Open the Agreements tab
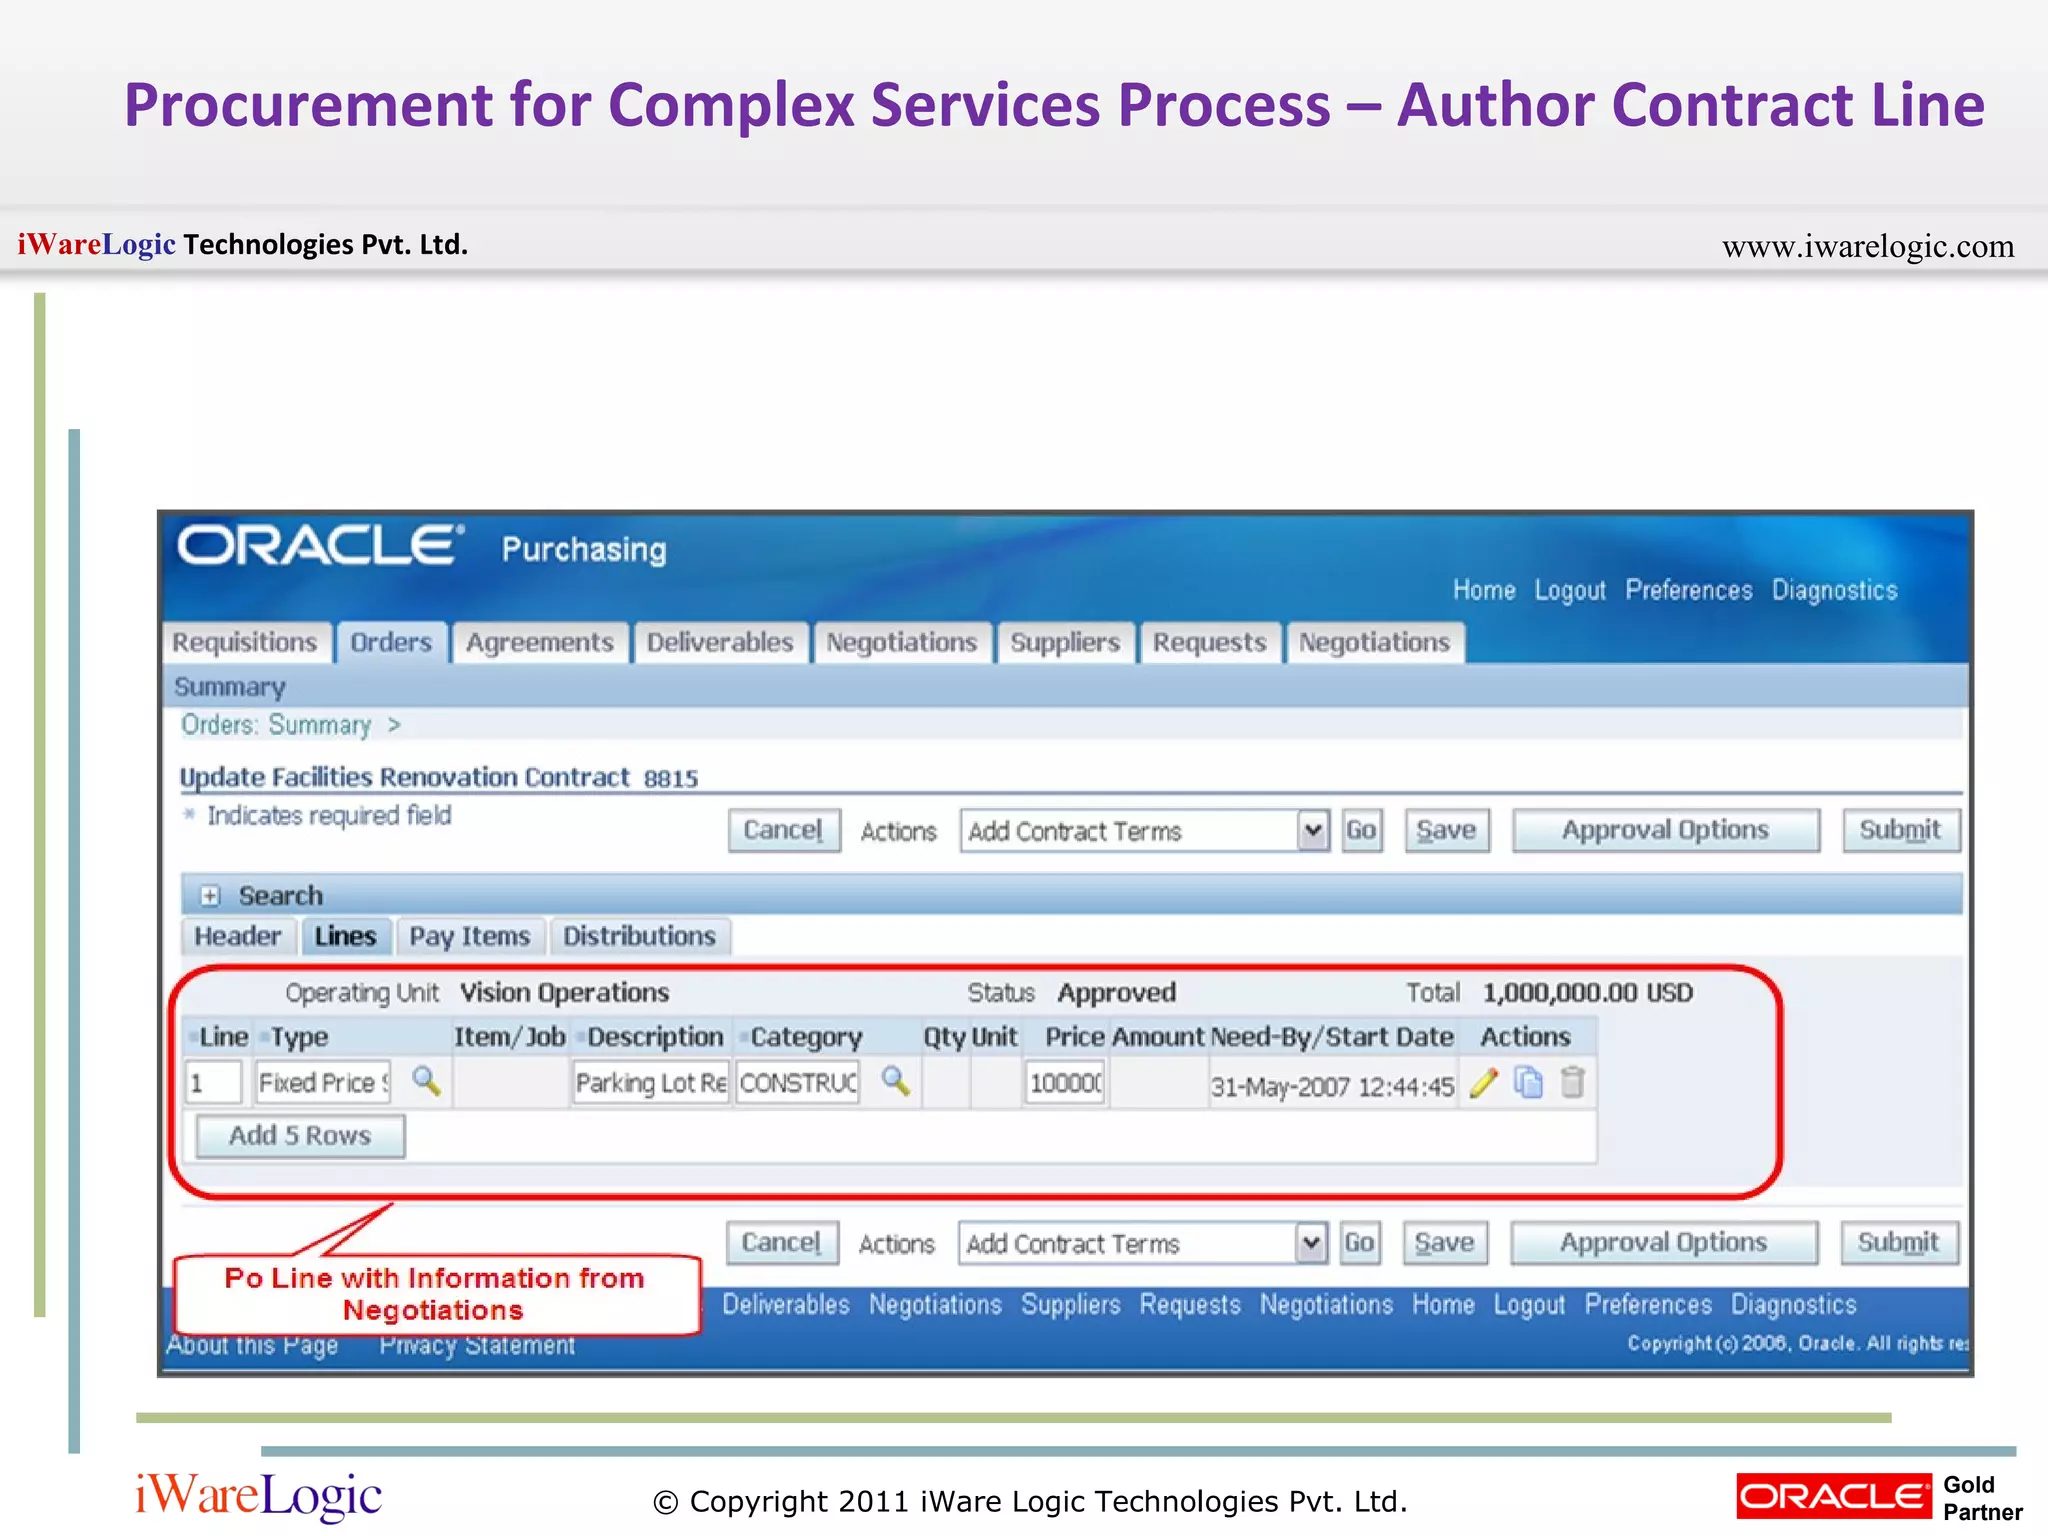Image resolution: width=2048 pixels, height=1536 pixels. pyautogui.click(x=540, y=643)
